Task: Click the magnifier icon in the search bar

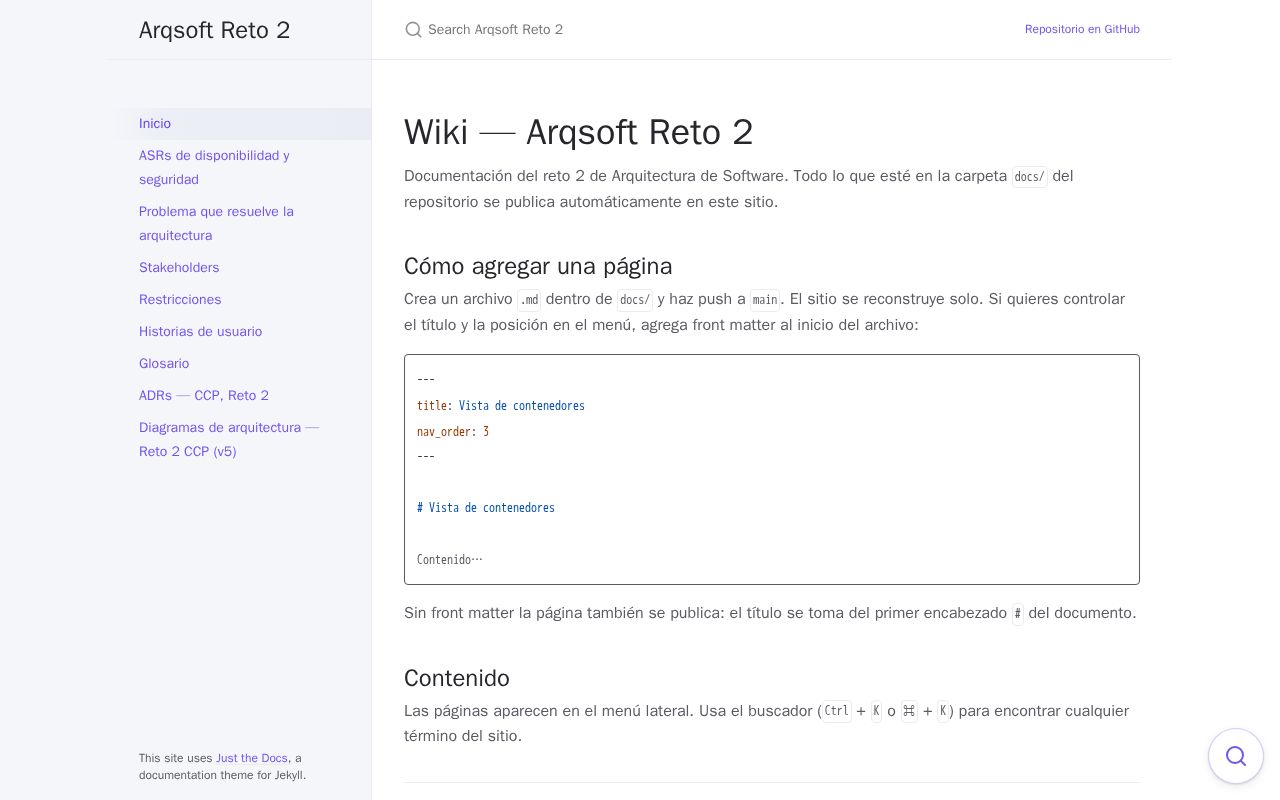Action: (x=413, y=30)
